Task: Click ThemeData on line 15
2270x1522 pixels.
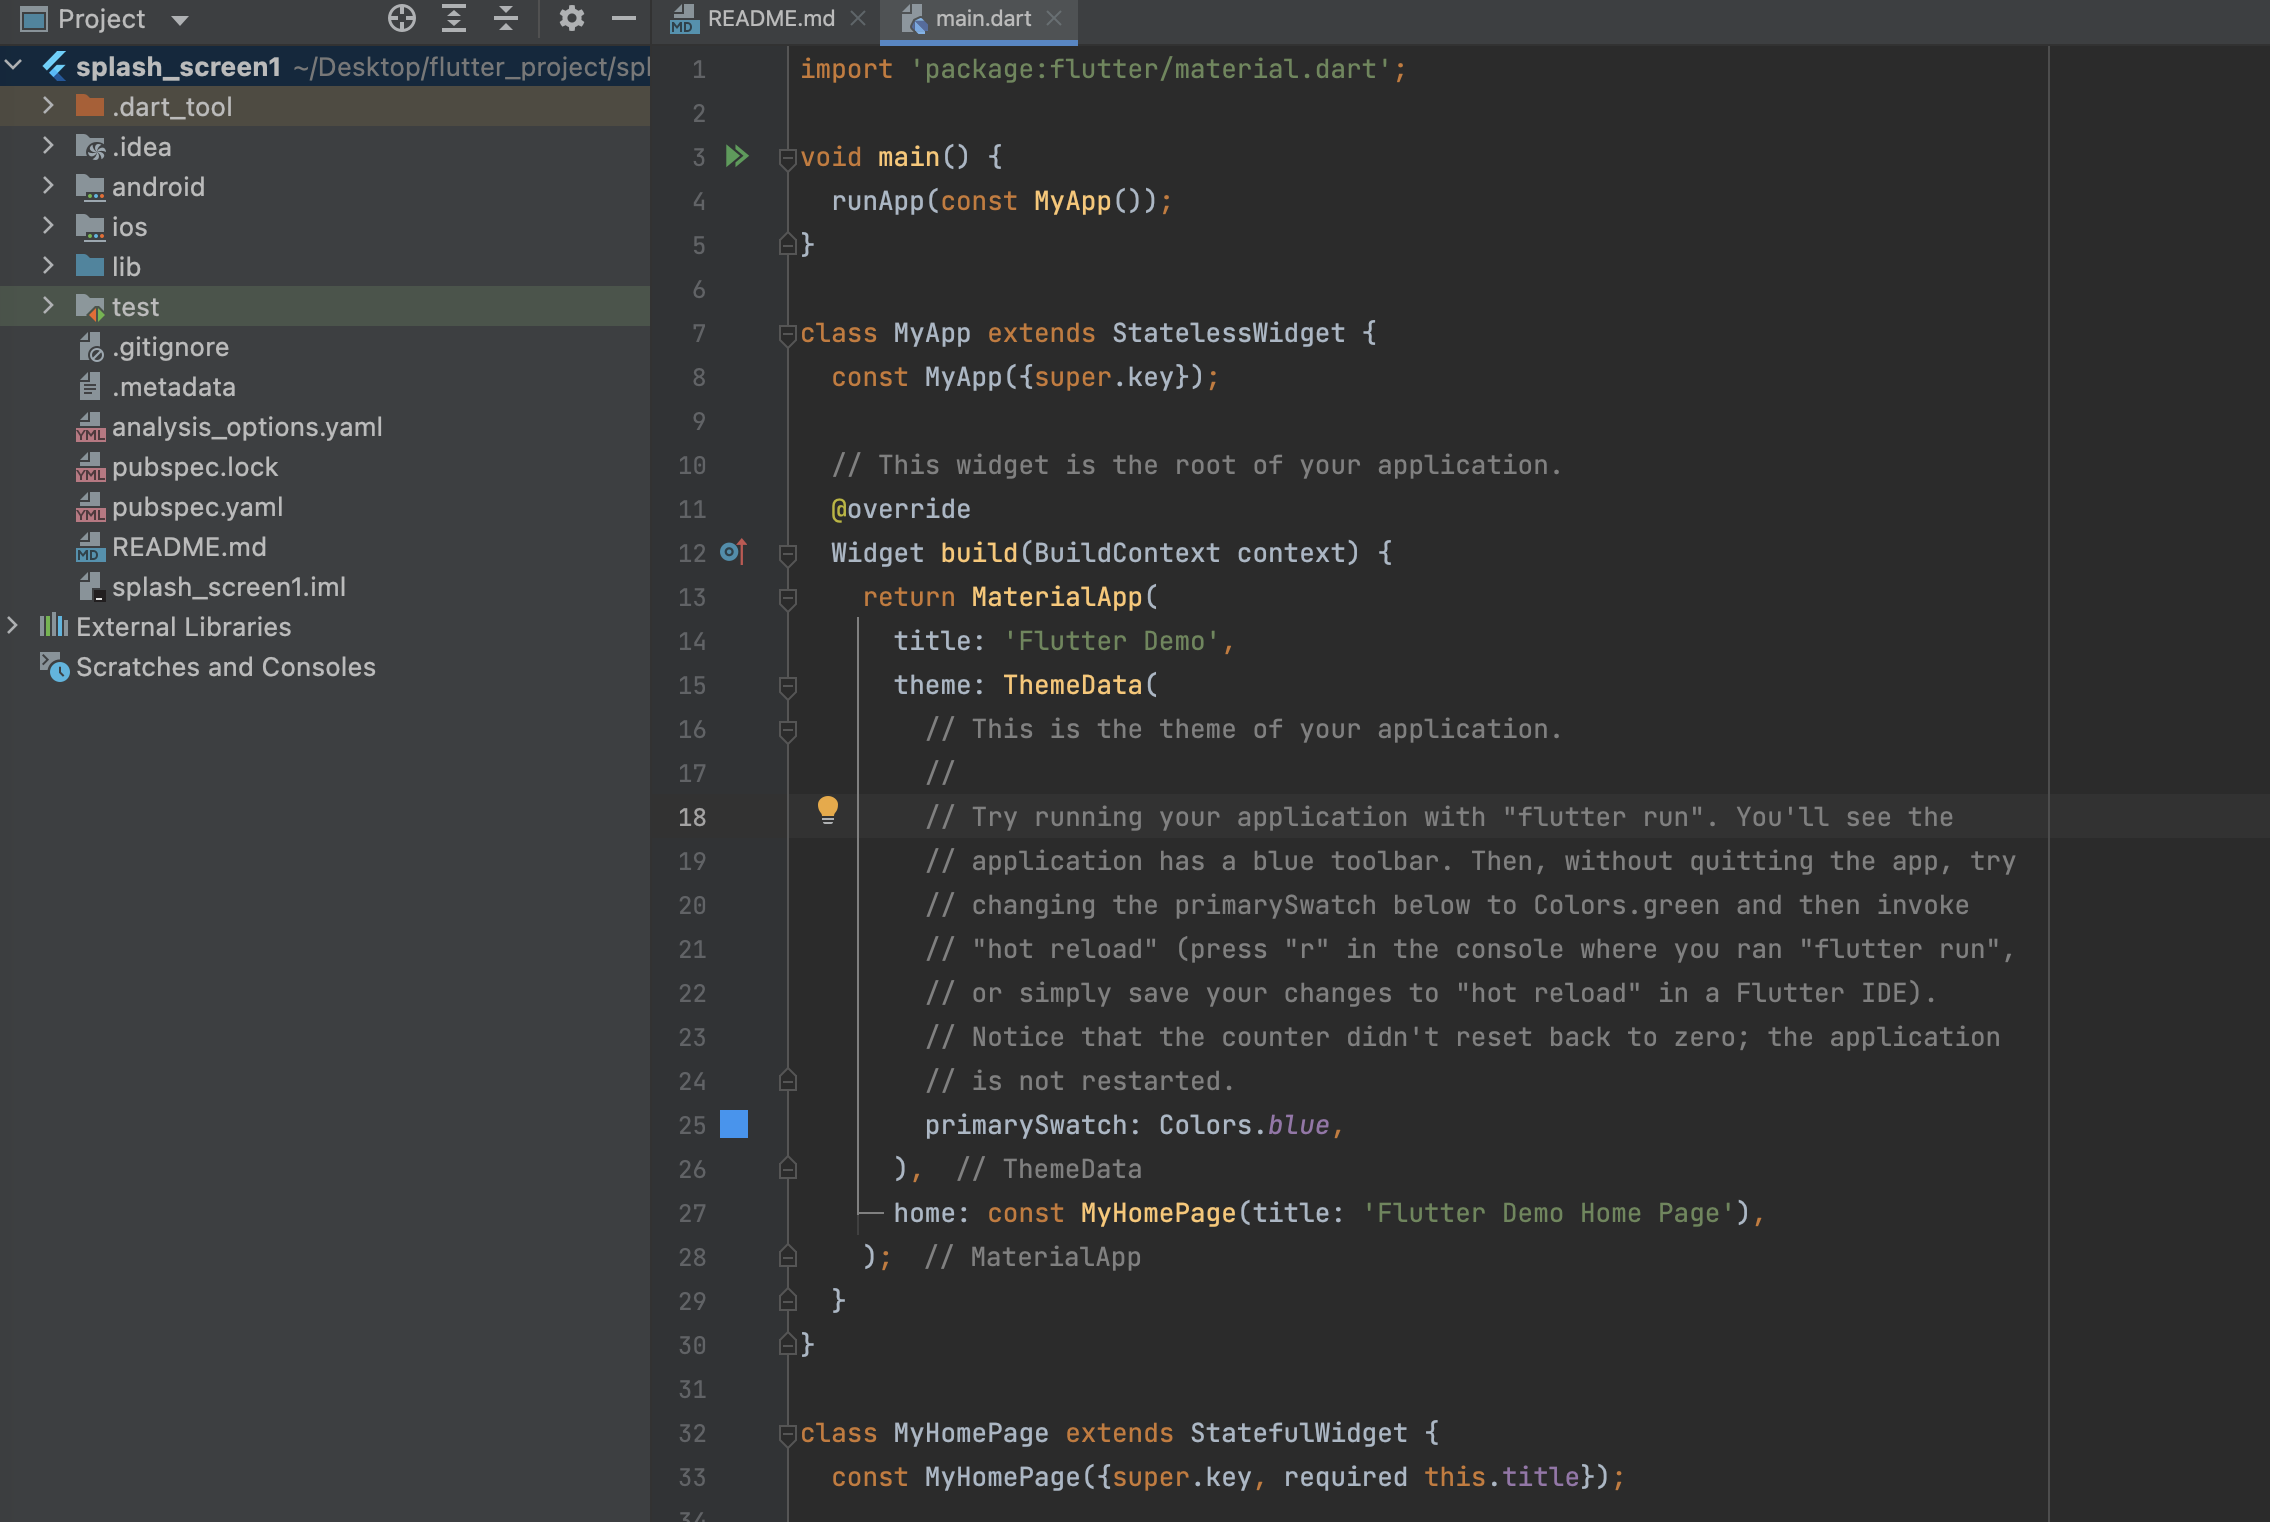Action: [1073, 685]
